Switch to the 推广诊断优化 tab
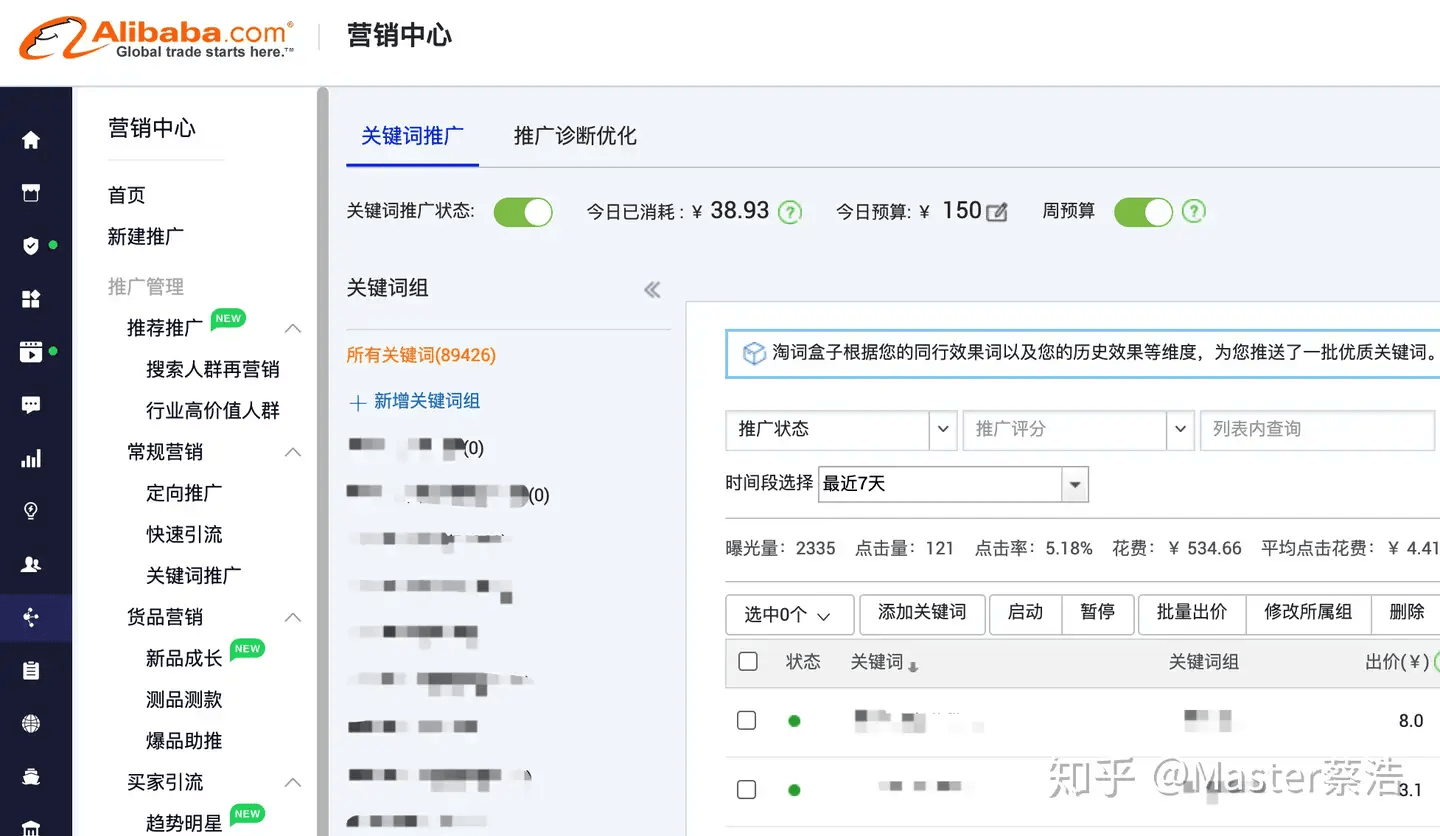Screen dimensions: 1440x836 (x=575, y=136)
